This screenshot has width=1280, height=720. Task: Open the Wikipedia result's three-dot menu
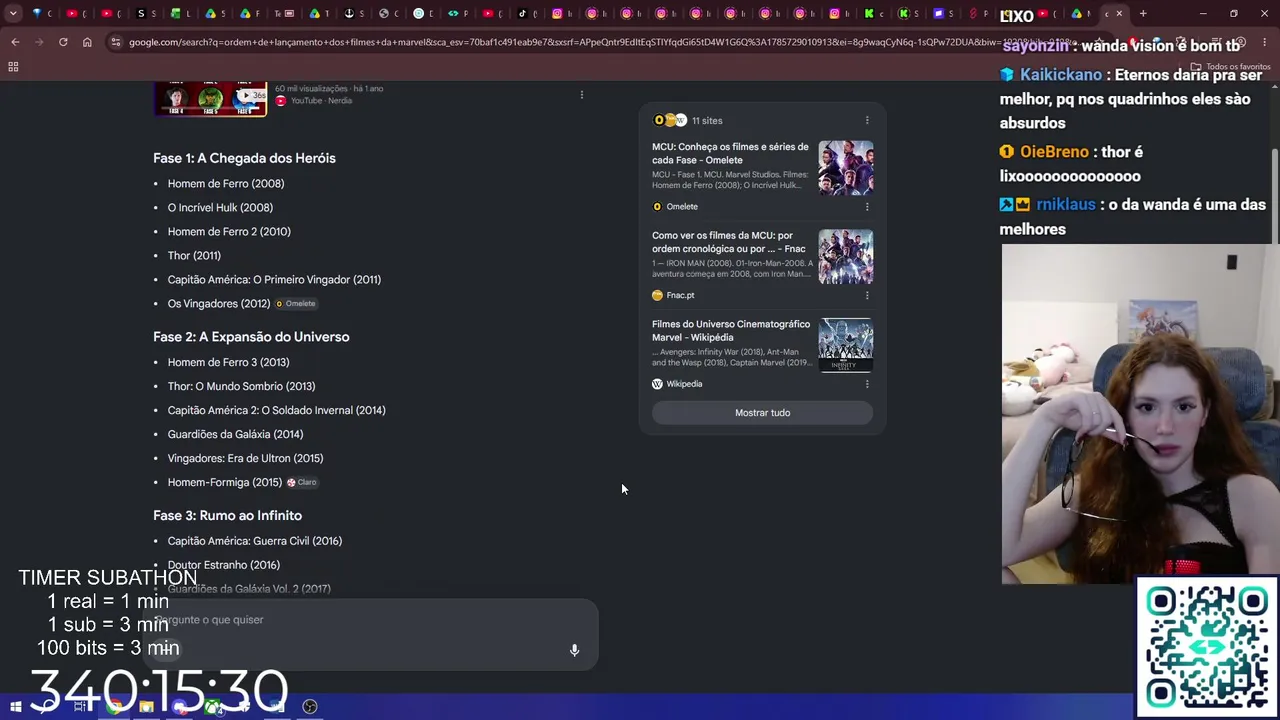coord(867,384)
